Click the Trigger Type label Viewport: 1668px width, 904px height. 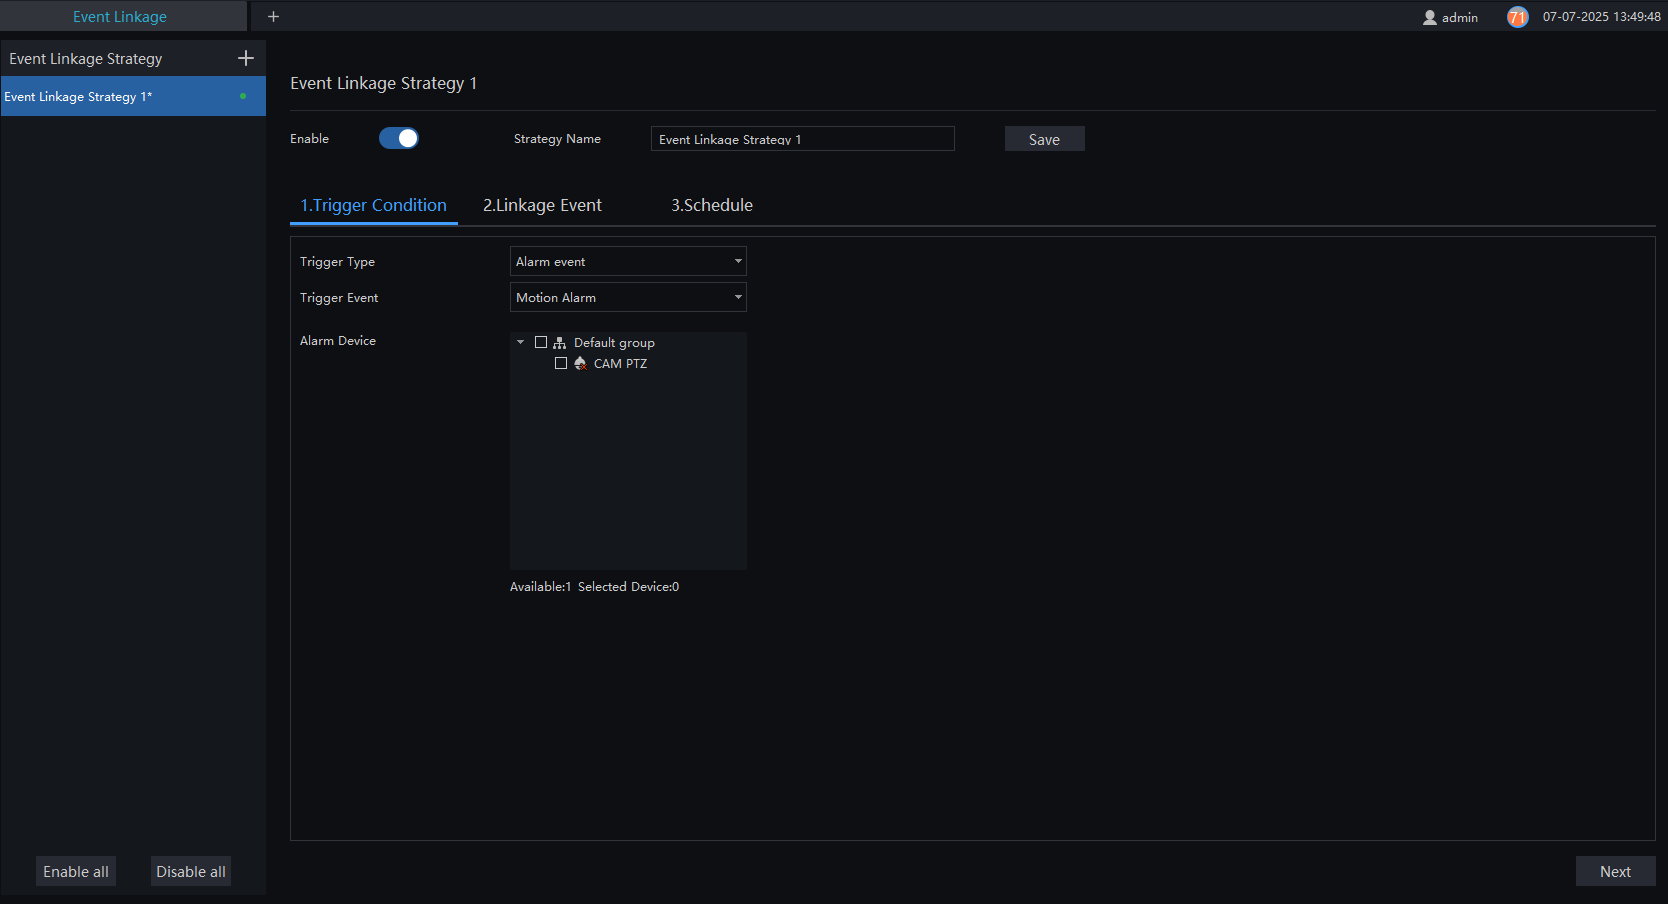(x=337, y=262)
